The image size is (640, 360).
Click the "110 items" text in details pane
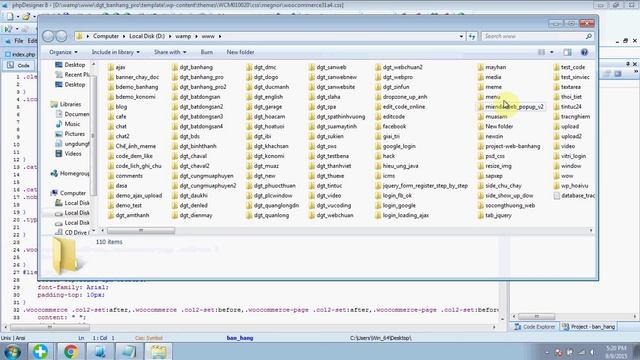point(109,242)
